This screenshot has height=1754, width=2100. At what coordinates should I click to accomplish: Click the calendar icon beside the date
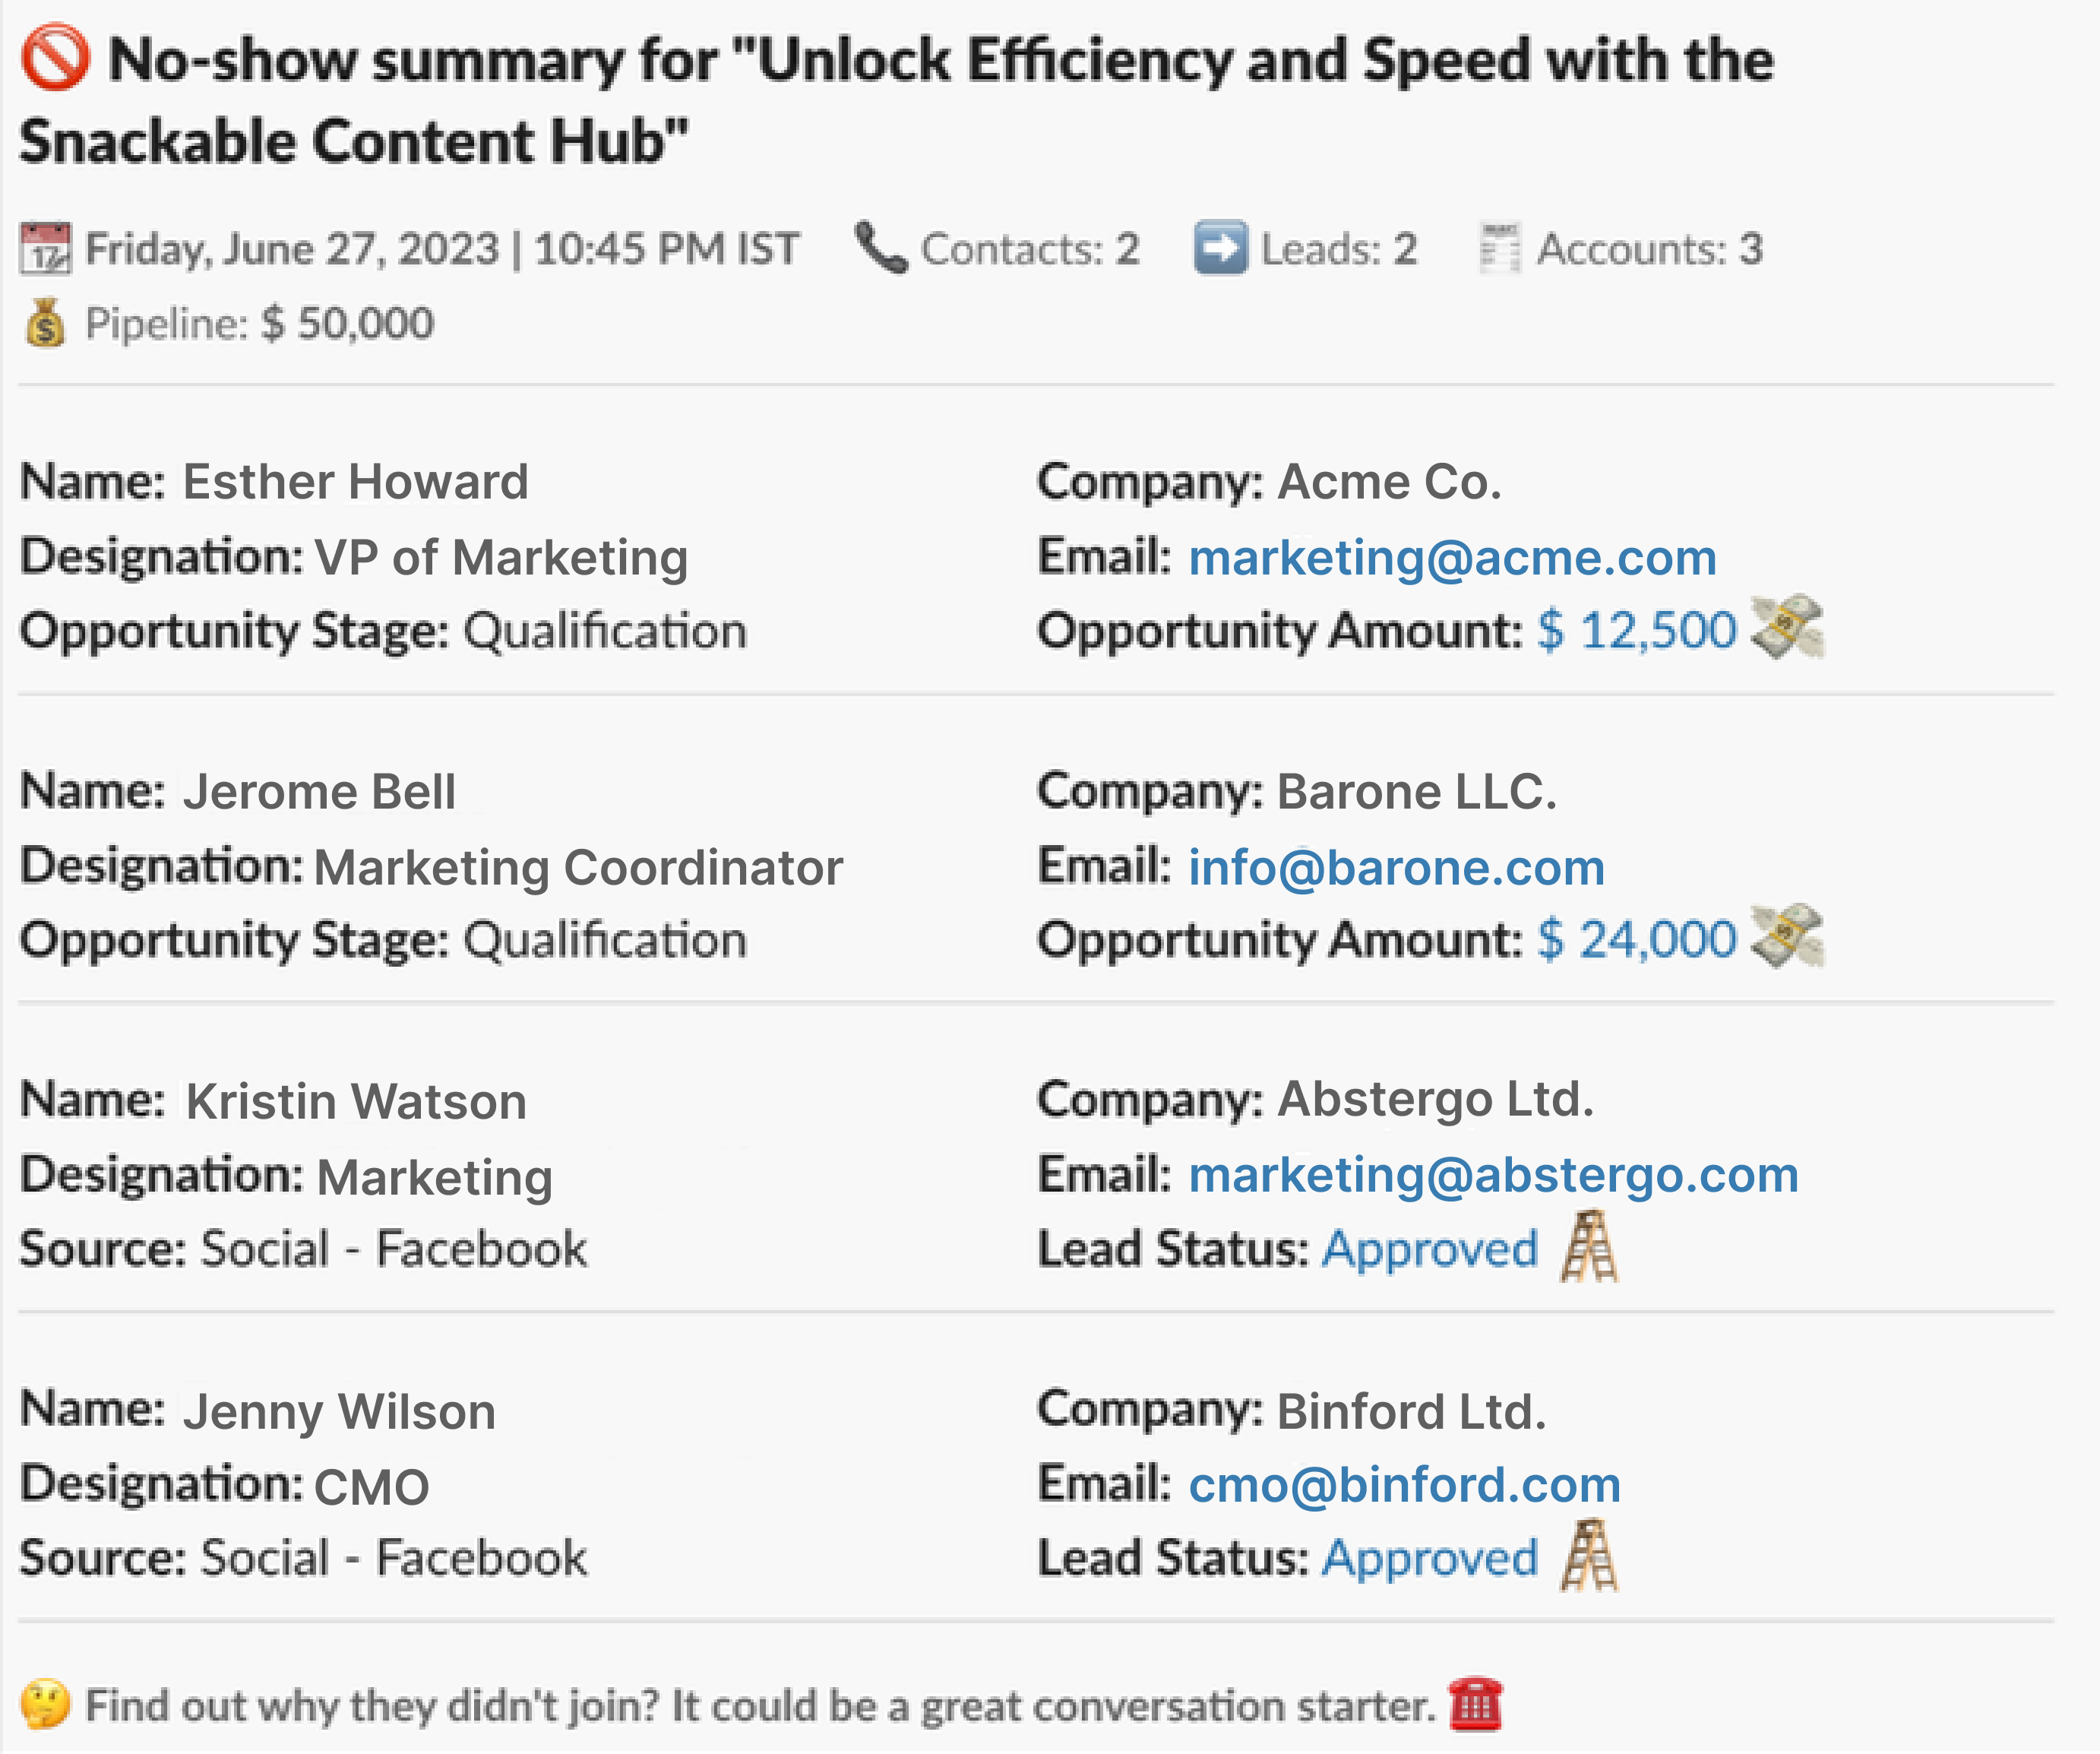(x=45, y=248)
